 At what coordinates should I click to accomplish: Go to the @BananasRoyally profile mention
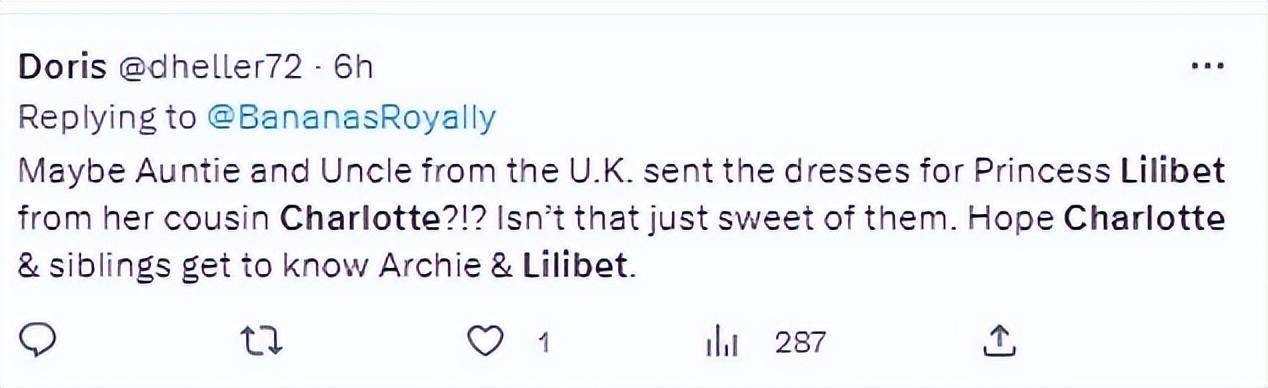[x=350, y=118]
